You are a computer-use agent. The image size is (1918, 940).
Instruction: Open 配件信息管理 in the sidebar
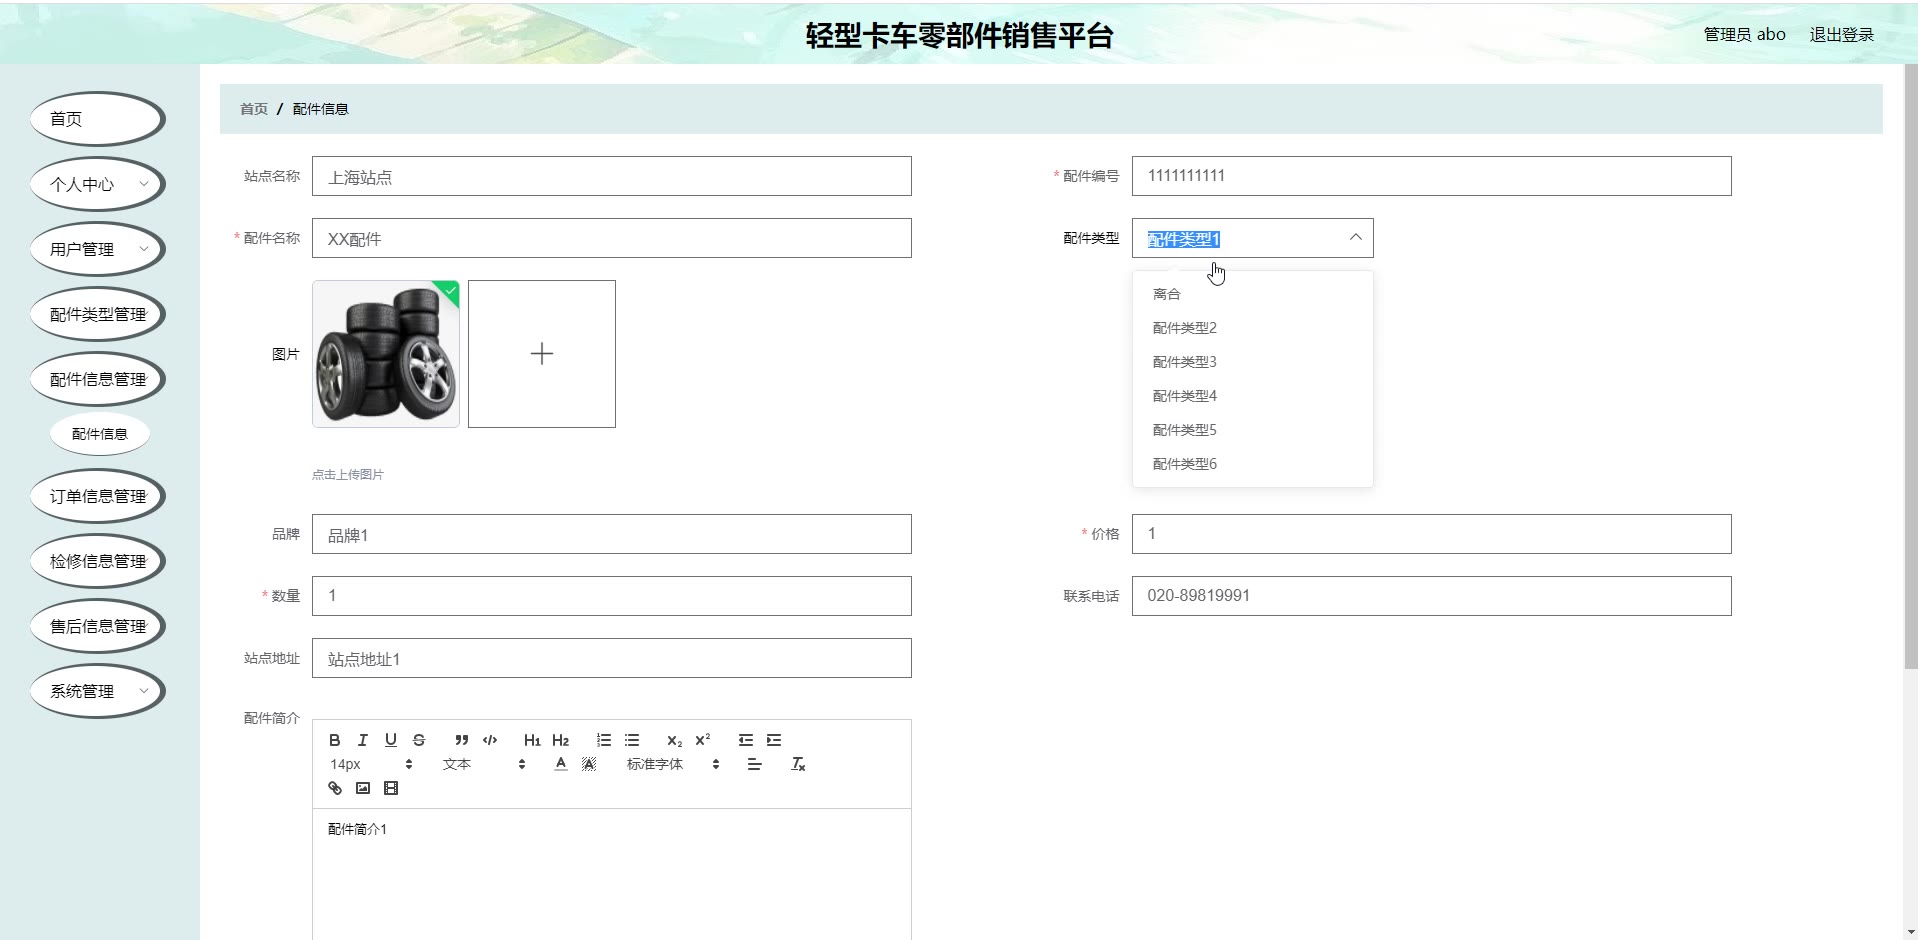[97, 379]
